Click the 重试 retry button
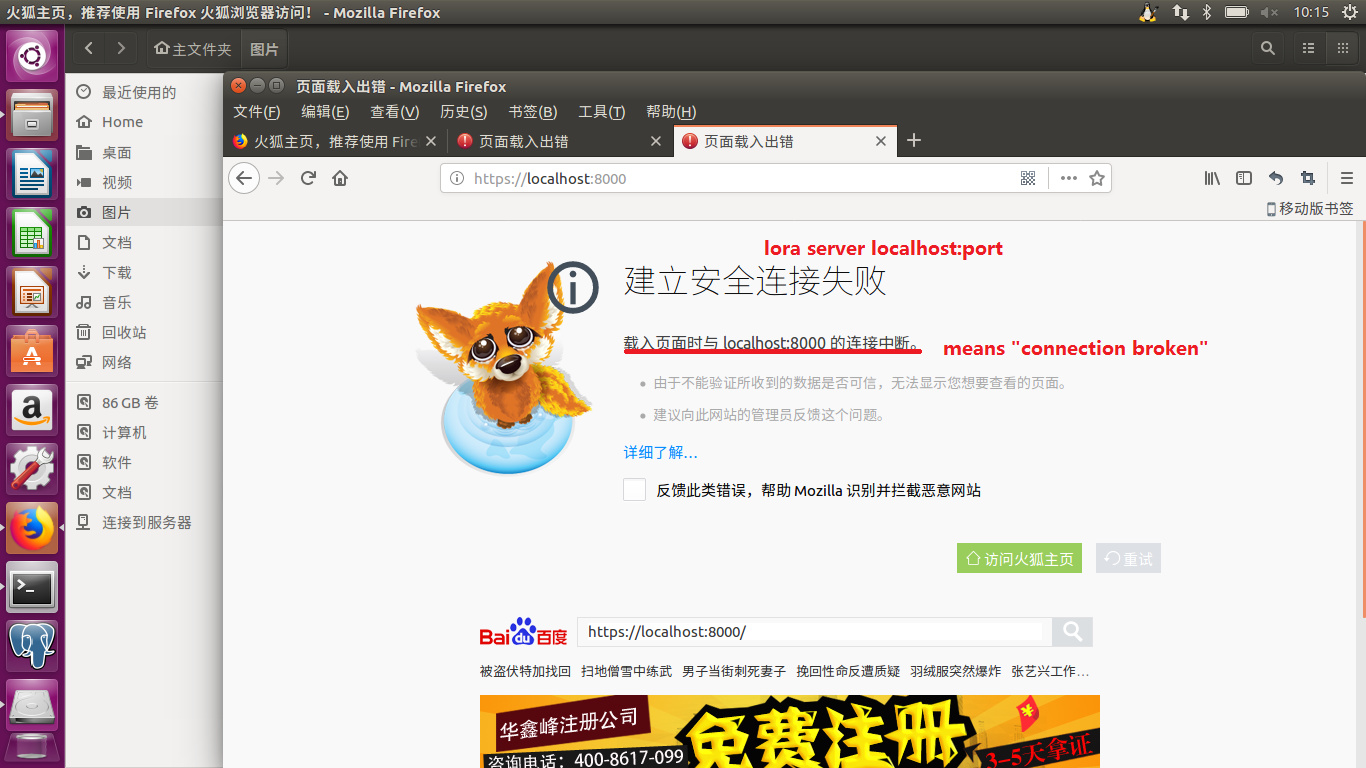 point(1128,559)
